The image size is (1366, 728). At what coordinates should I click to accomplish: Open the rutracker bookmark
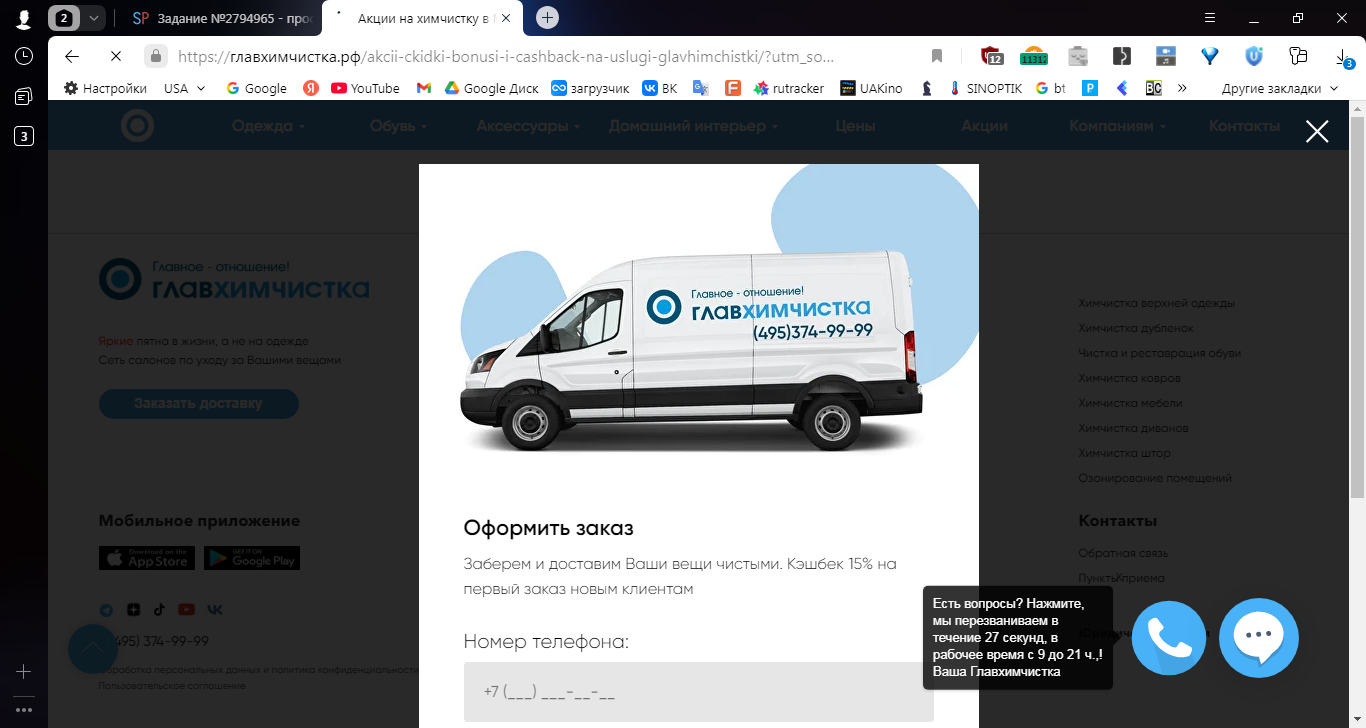click(789, 88)
